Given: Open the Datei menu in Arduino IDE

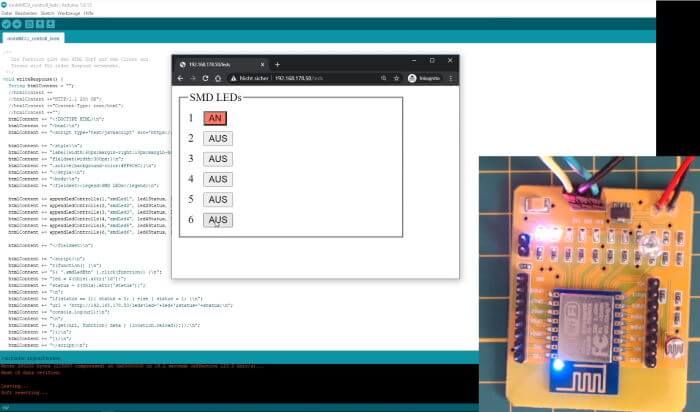Looking at the screenshot, I should pos(7,13).
